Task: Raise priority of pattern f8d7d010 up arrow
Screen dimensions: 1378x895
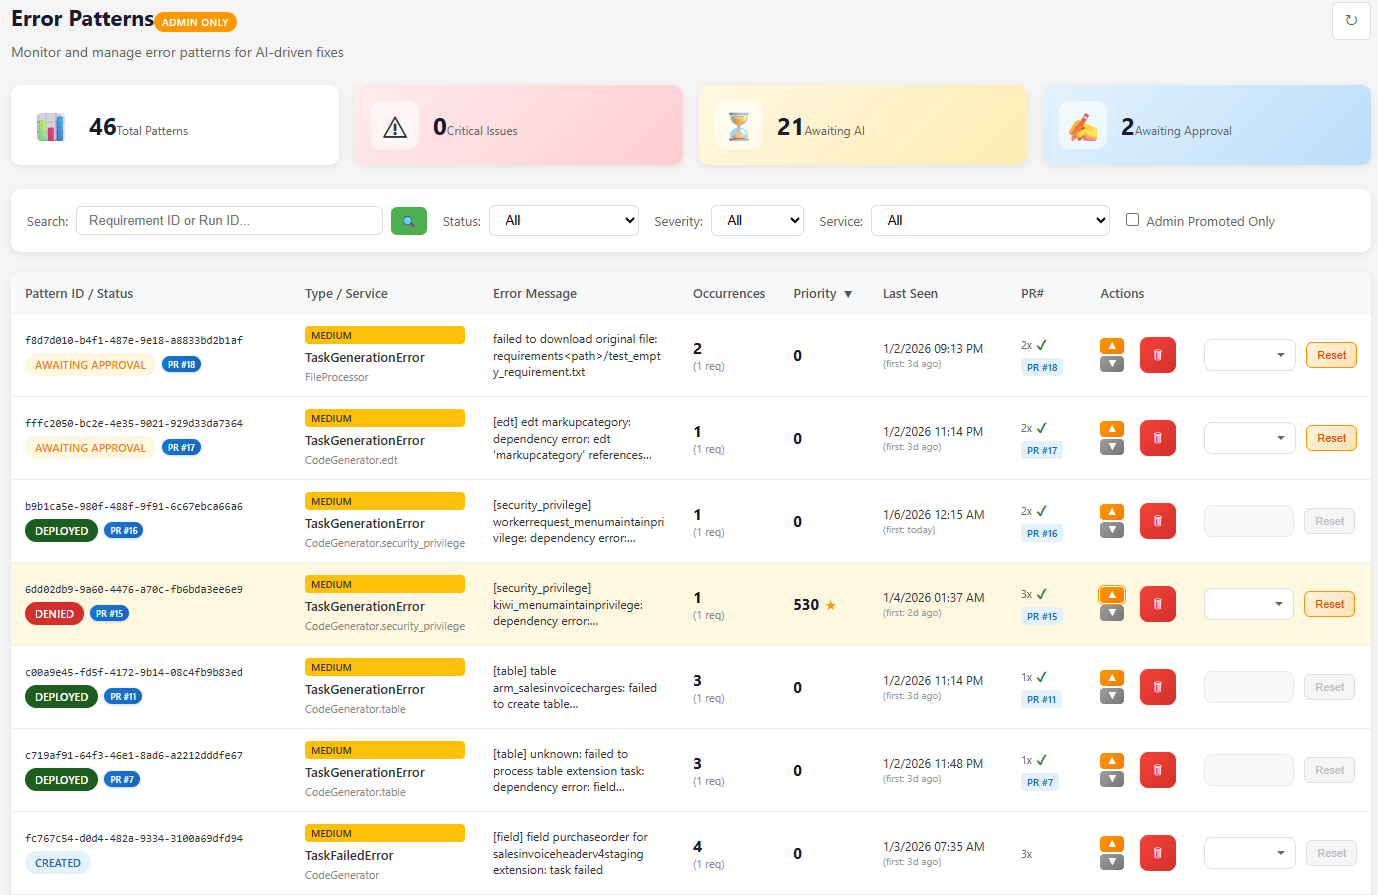Action: [x=1112, y=346]
